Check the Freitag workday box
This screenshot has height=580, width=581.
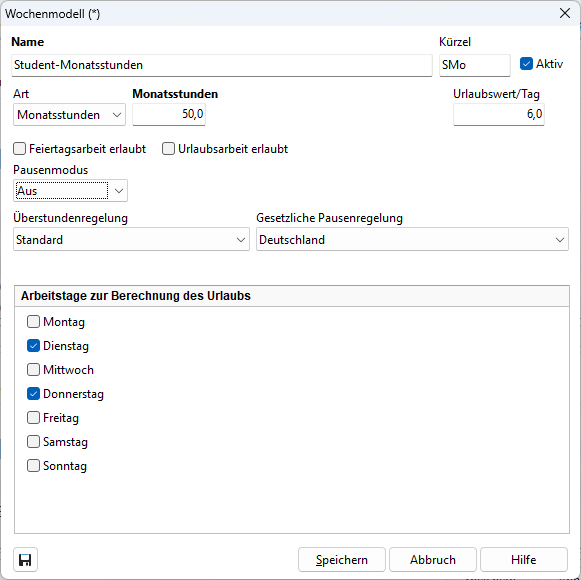click(33, 418)
